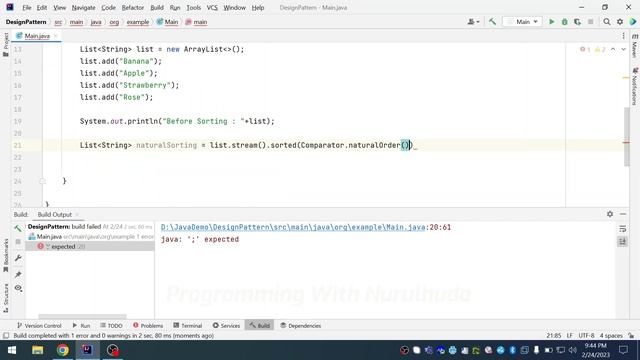This screenshot has width=640, height=360.
Task: Click the Main class breadcrumb
Action: 167,22
